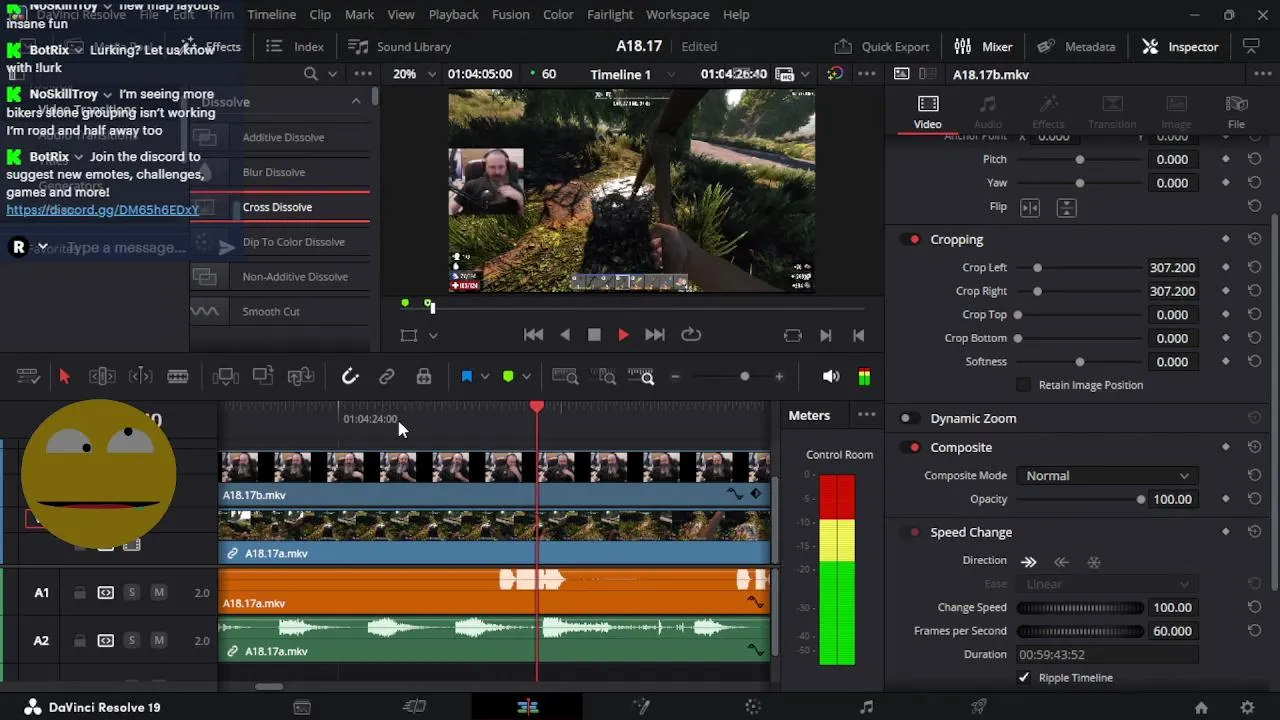1280x720 pixels.
Task: Activate the Trim Edit Mode tool
Action: click(x=102, y=376)
